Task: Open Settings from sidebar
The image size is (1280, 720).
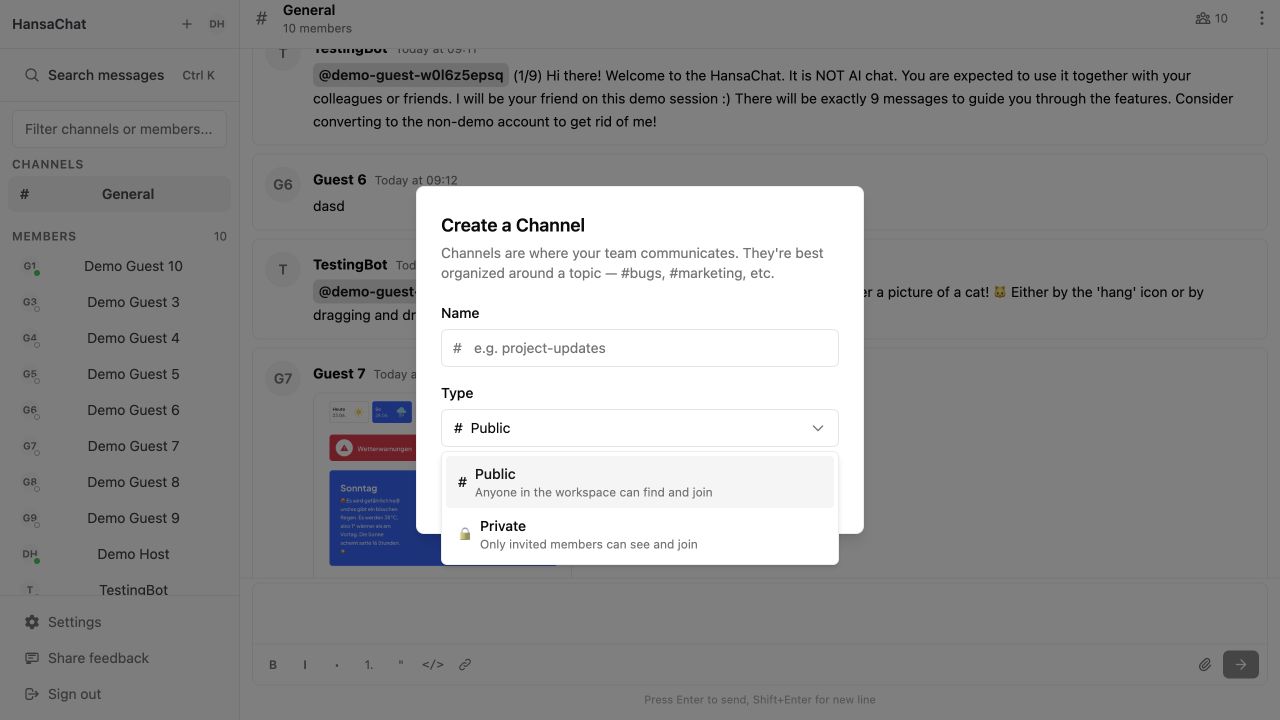Action: tap(119, 622)
